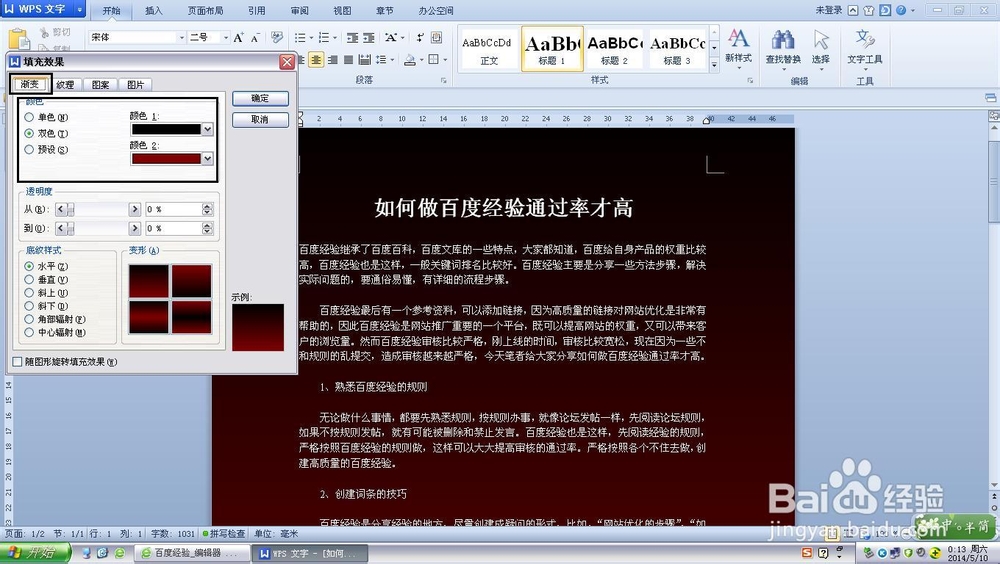Click the 选择 cursor arrow tool

(x=821, y=48)
